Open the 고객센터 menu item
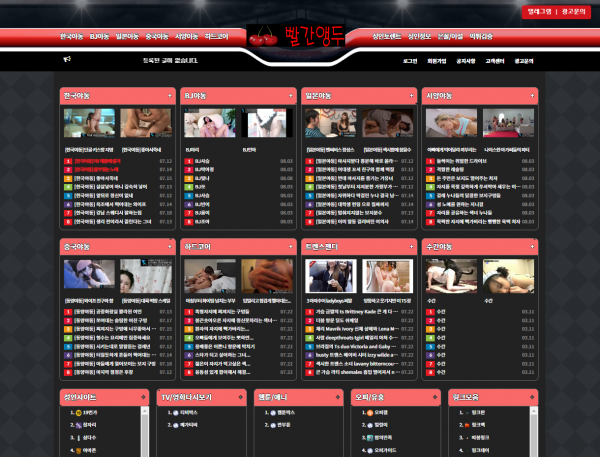600x457 pixels. click(494, 60)
